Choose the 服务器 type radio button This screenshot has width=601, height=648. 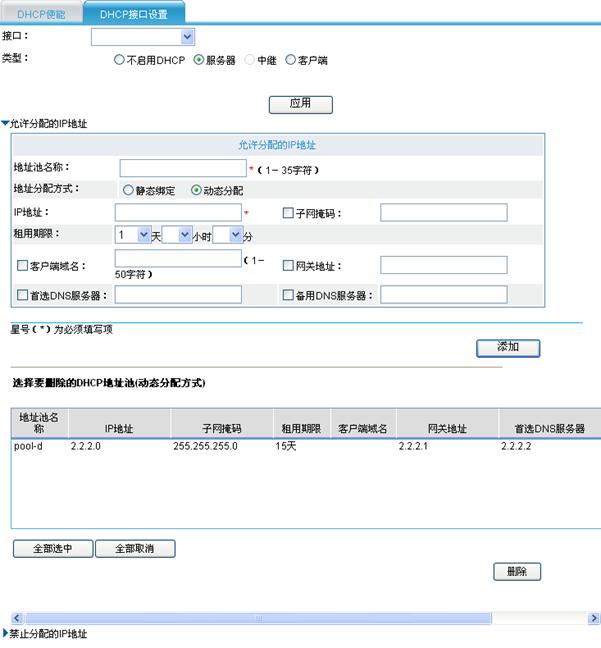click(198, 60)
